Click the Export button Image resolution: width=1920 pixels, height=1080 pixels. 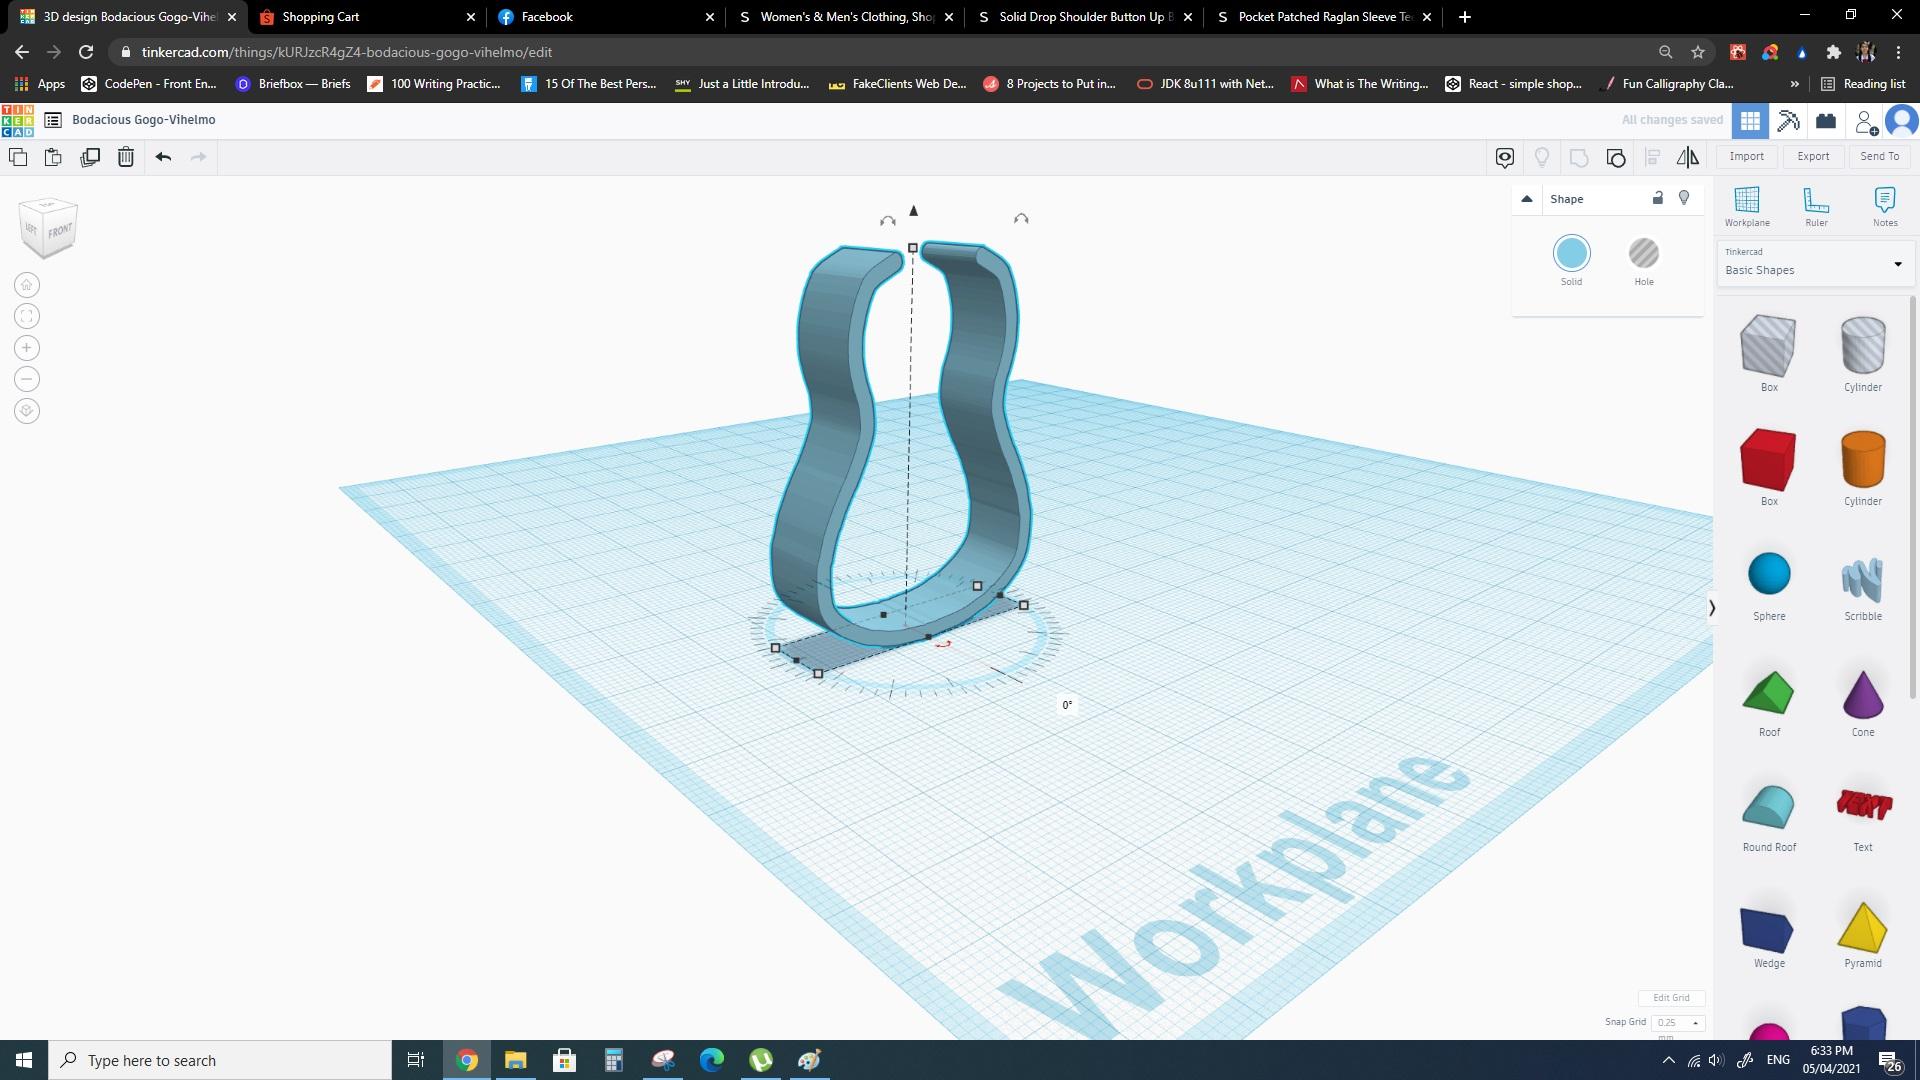(x=1812, y=156)
